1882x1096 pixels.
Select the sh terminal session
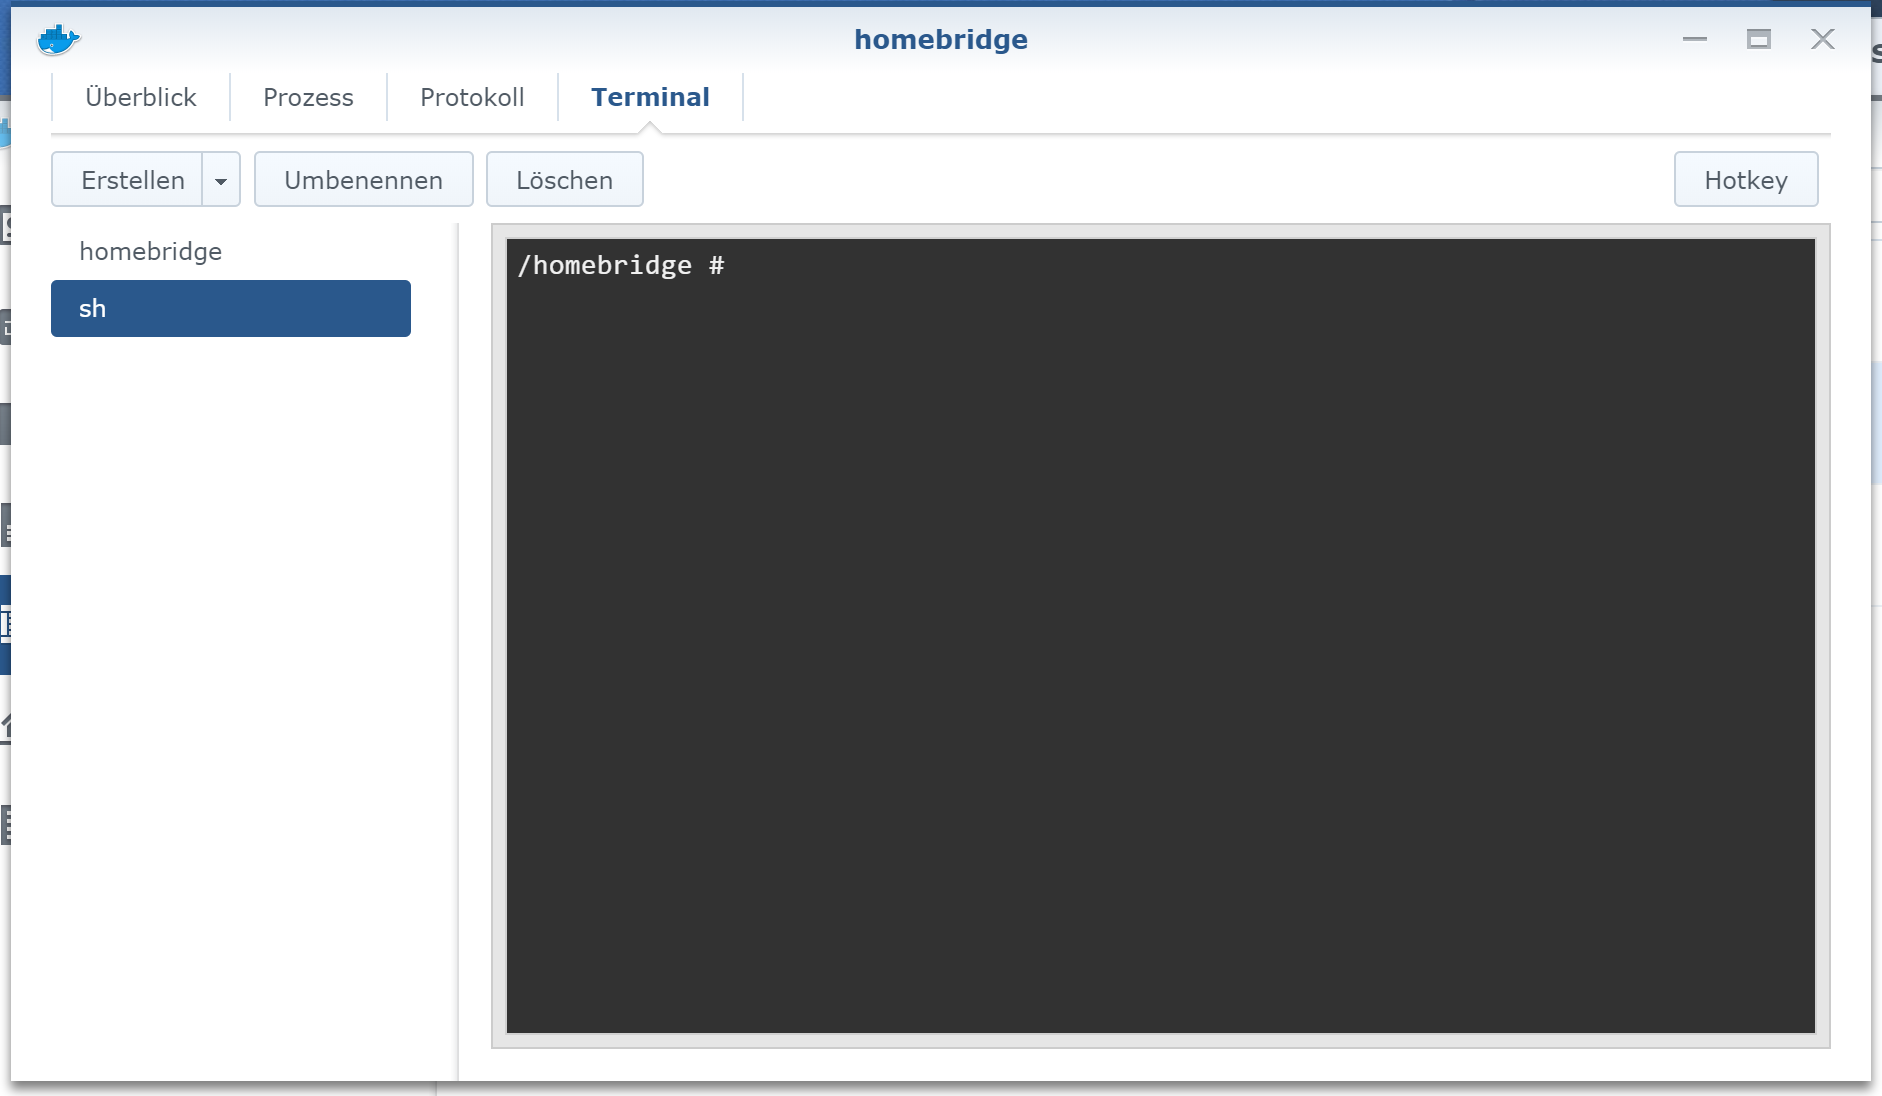pos(230,308)
